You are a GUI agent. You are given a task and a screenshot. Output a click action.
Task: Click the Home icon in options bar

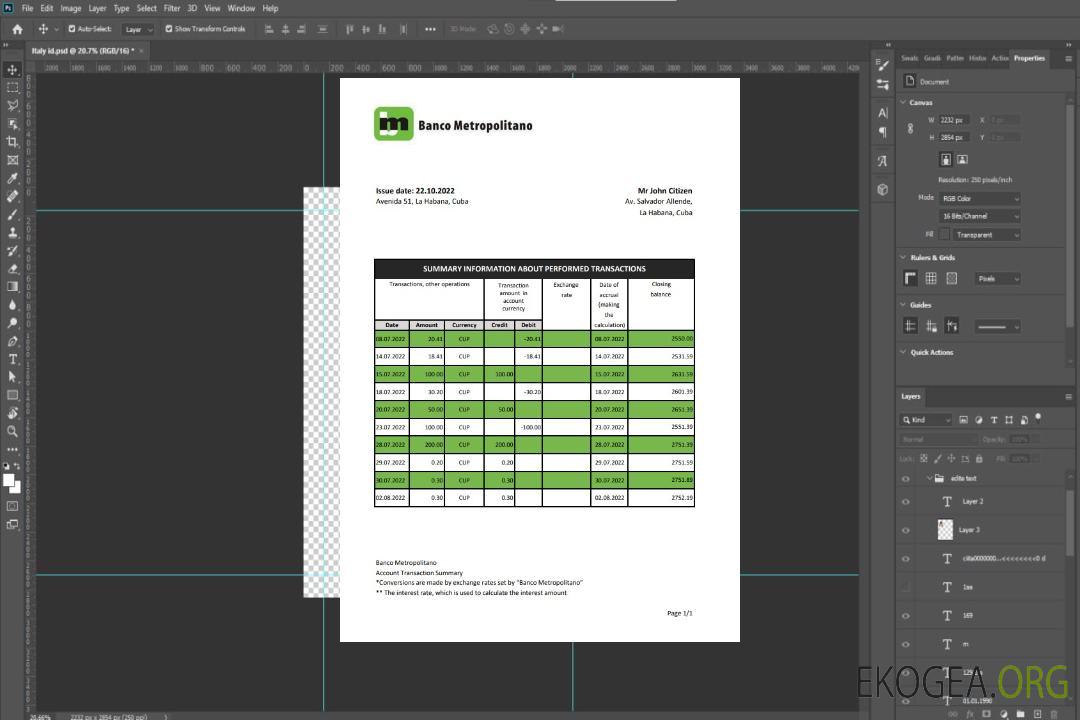tap(17, 29)
